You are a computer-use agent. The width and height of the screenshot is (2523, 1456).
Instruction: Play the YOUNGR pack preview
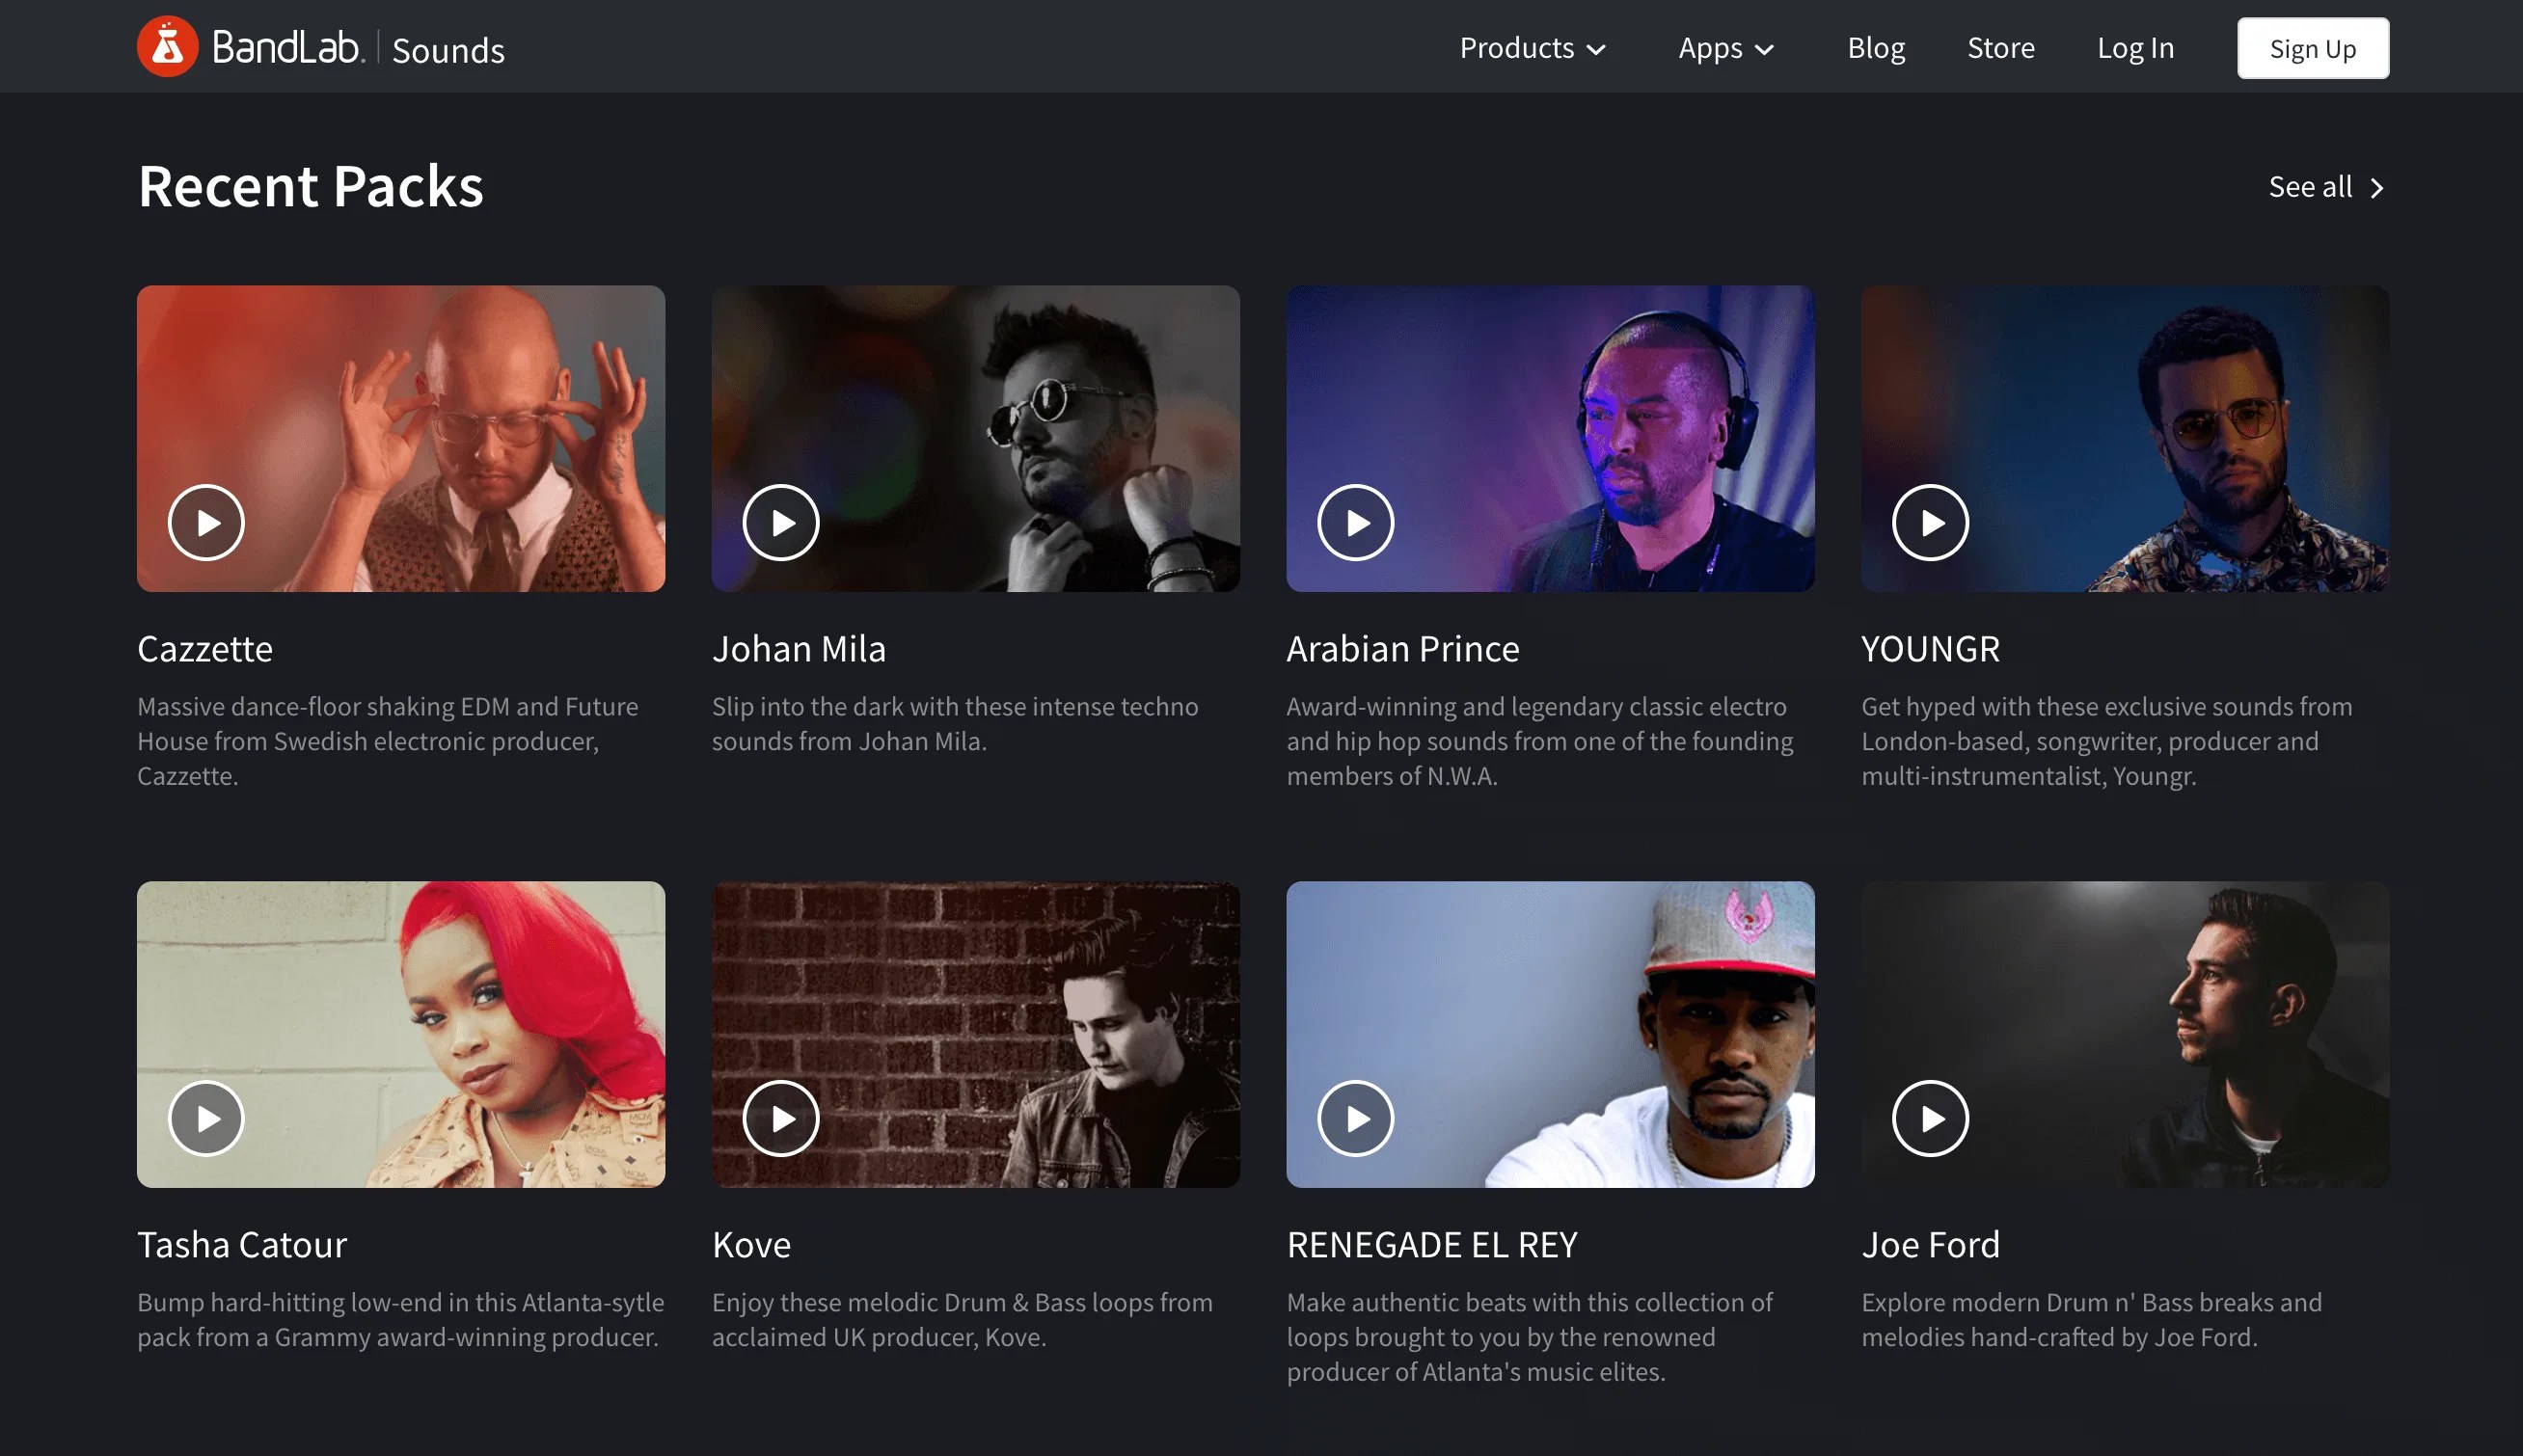[x=1930, y=523]
